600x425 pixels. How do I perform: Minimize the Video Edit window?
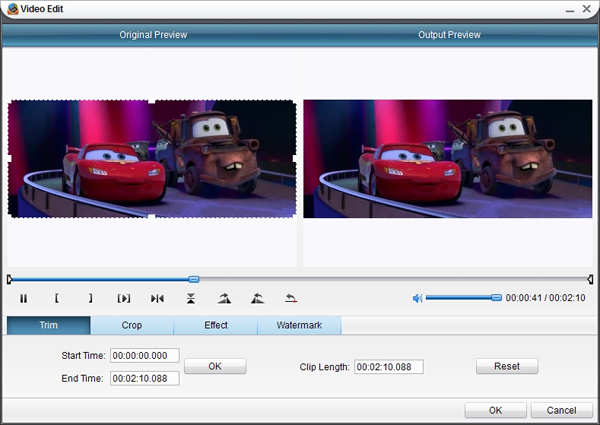(x=570, y=9)
